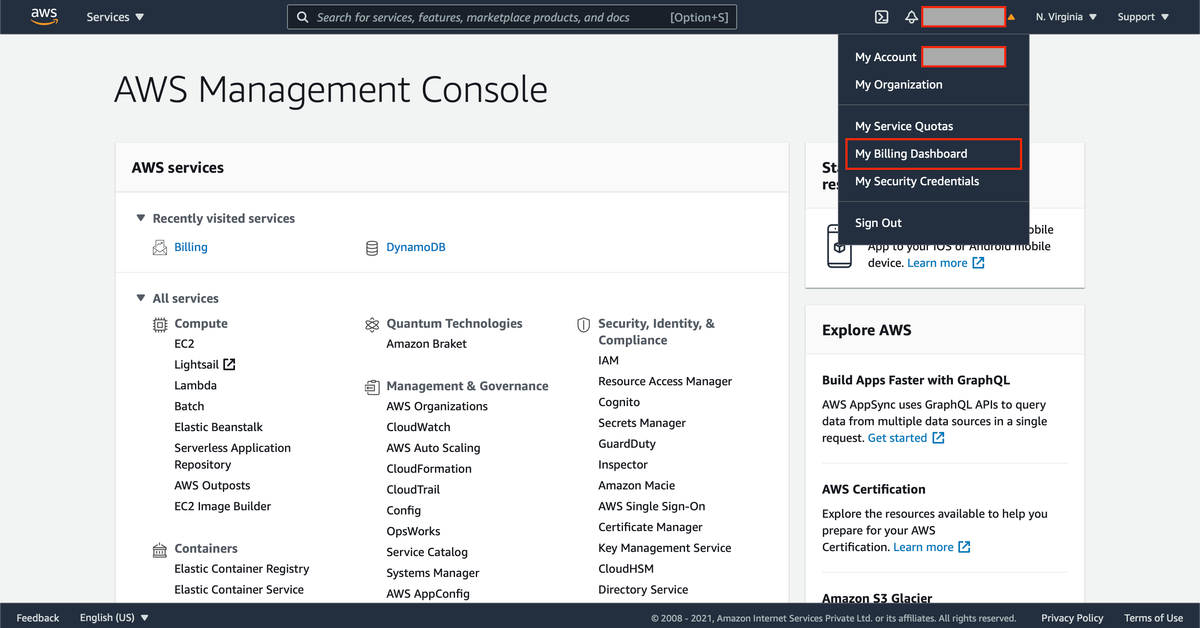The height and width of the screenshot is (628, 1200).
Task: Click Learn more under AWS Certification
Action: (x=923, y=547)
